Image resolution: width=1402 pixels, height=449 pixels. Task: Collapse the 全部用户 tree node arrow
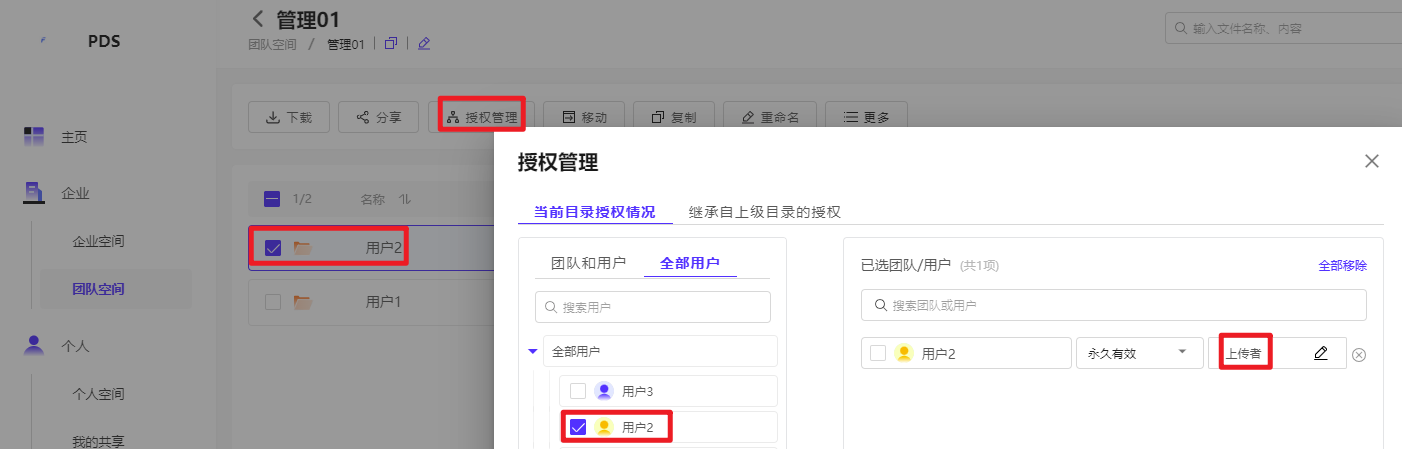point(532,351)
